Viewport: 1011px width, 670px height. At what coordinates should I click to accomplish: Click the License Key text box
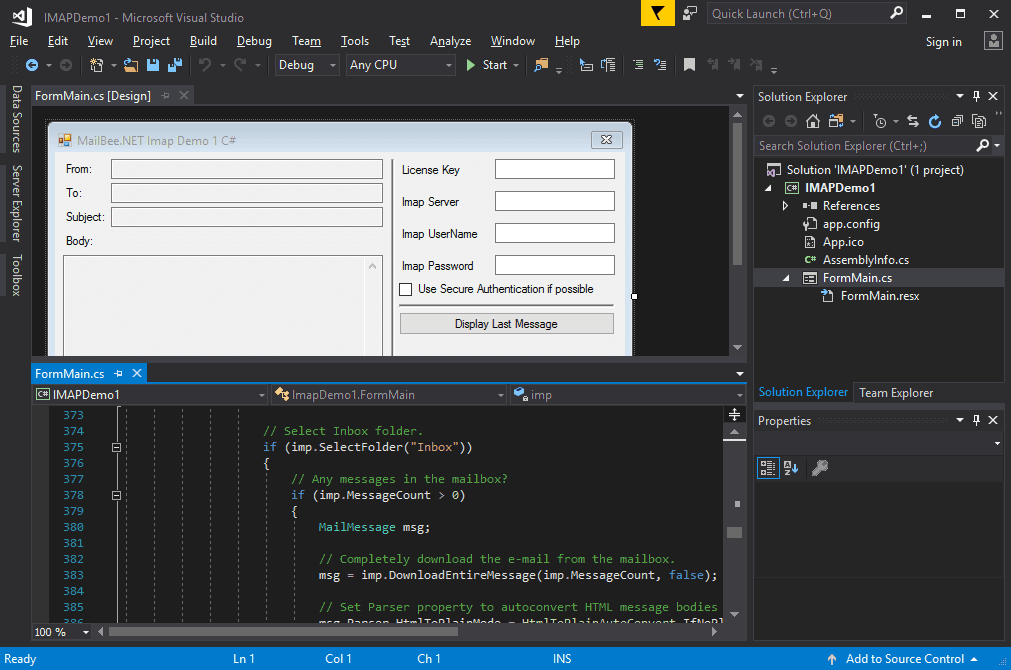(x=555, y=169)
